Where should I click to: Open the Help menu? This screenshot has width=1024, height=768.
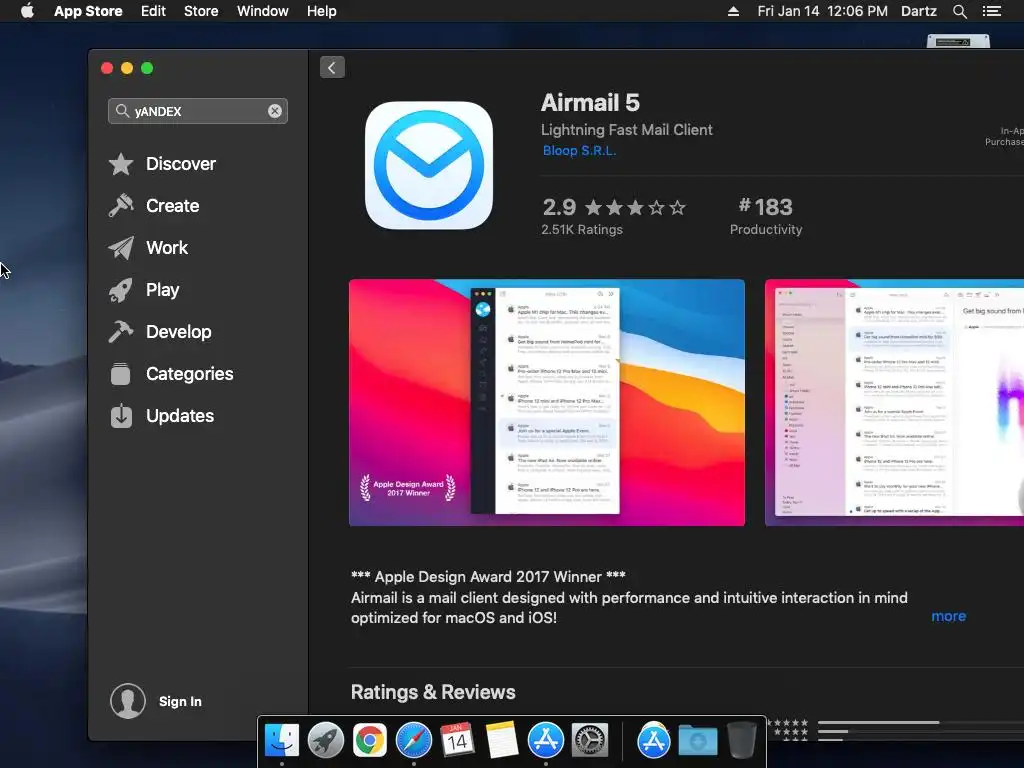pyautogui.click(x=322, y=11)
